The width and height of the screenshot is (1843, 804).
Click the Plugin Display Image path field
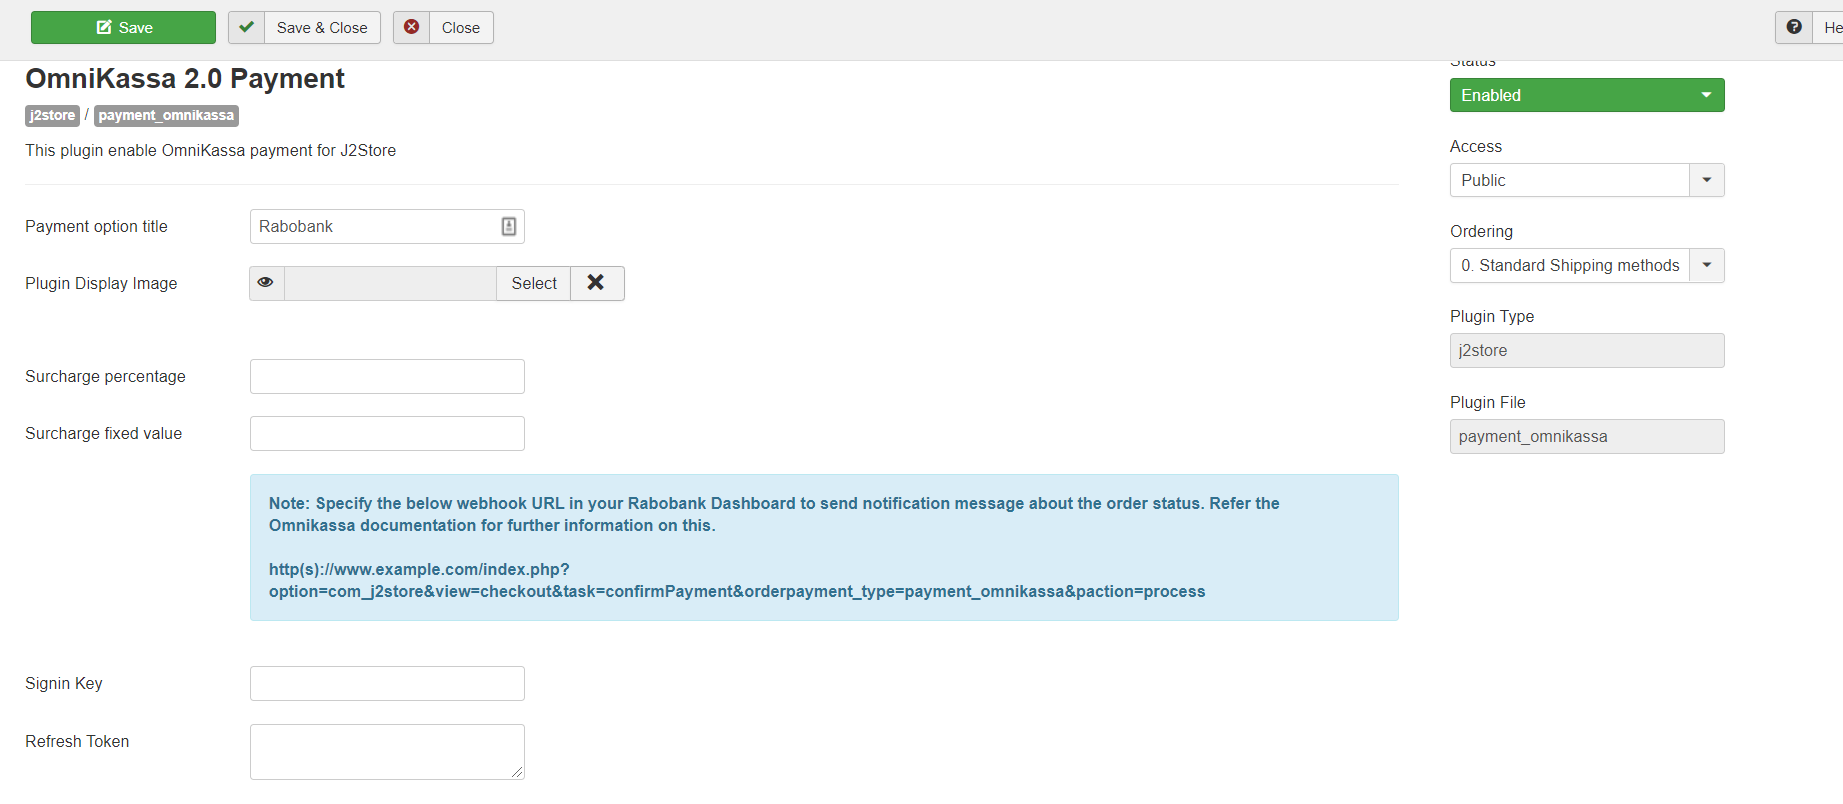tap(390, 284)
